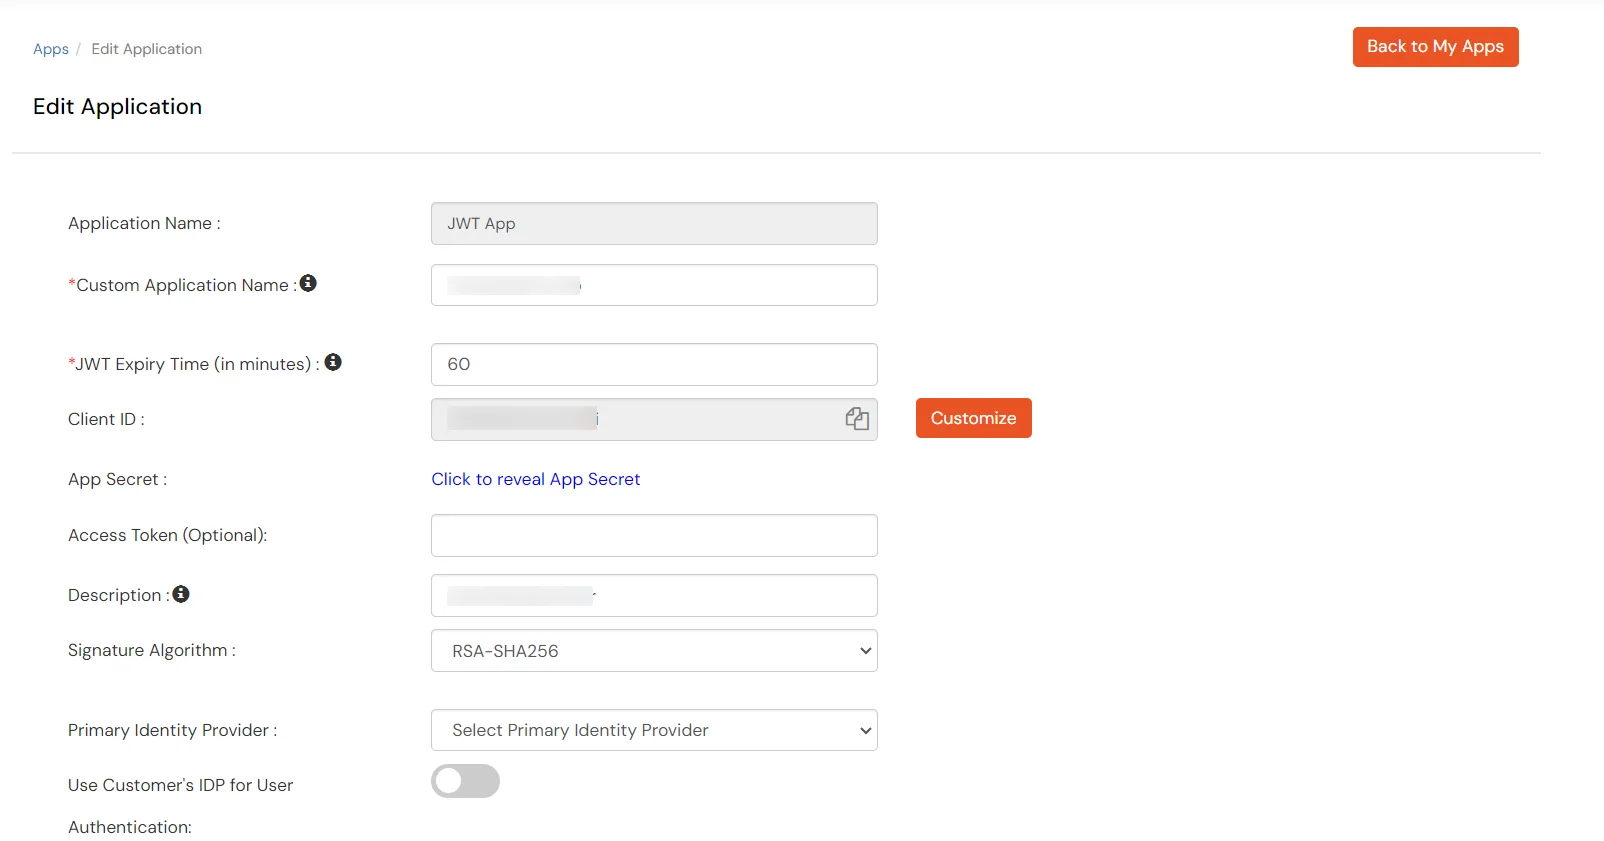The width and height of the screenshot is (1604, 841).
Task: Reveal the App Secret
Action: 535,479
